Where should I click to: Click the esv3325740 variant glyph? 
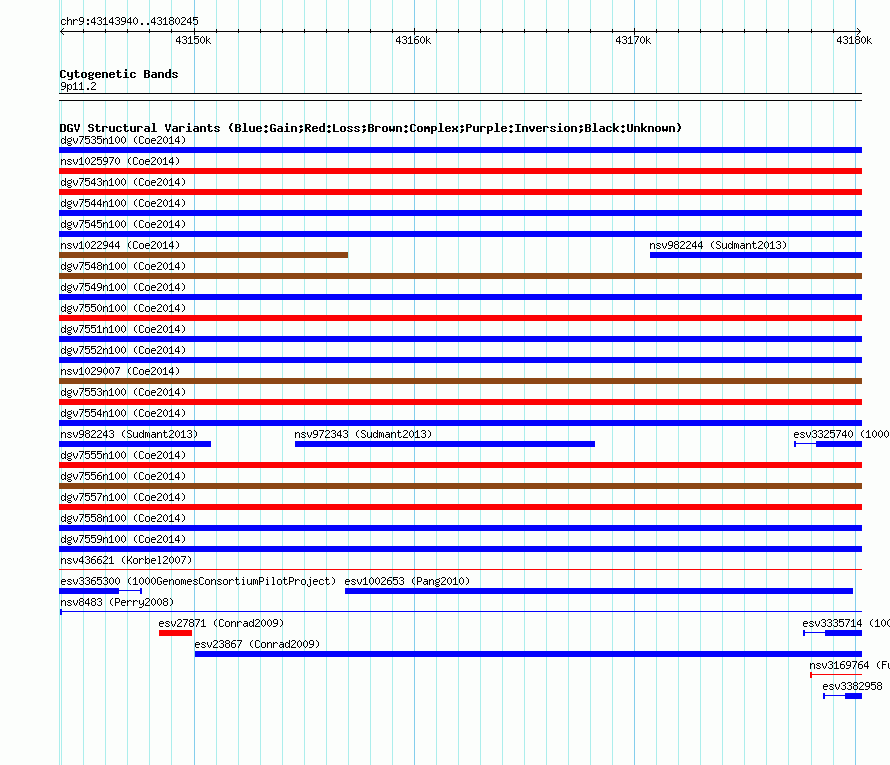point(828,444)
